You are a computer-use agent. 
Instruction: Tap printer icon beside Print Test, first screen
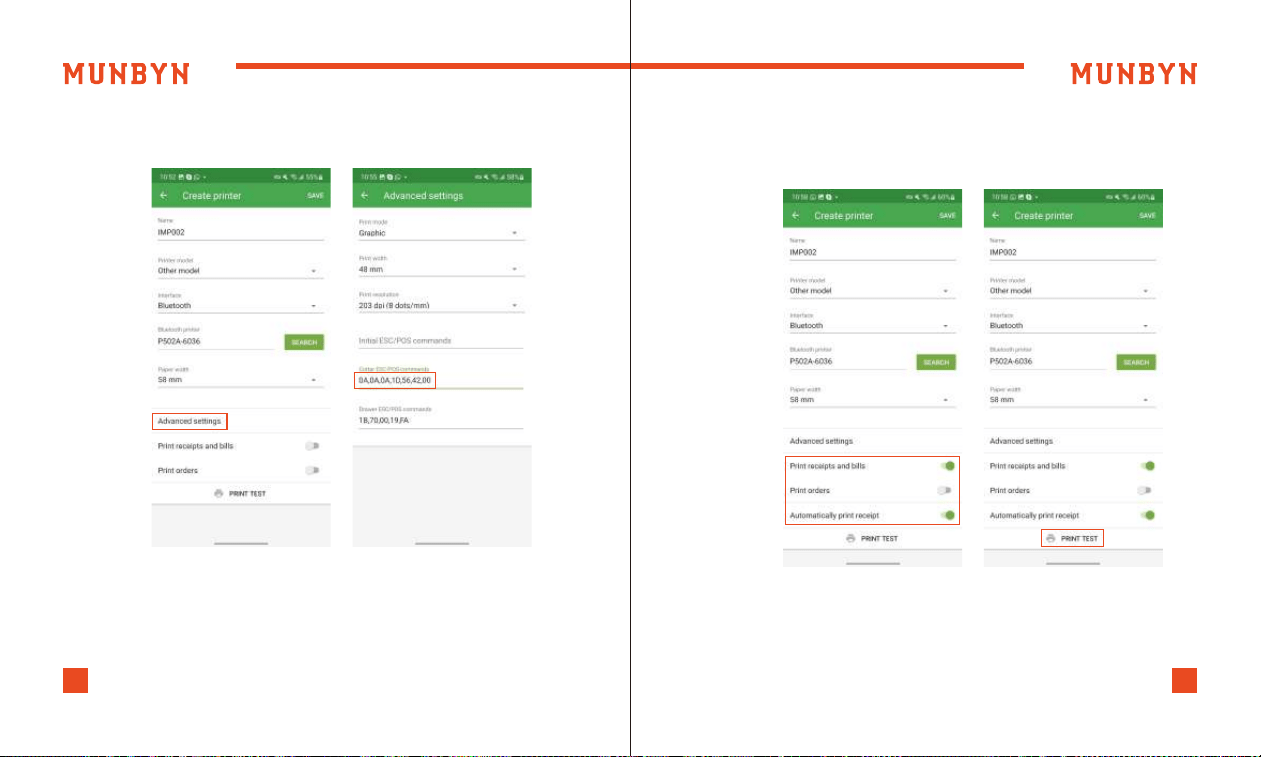[218, 494]
